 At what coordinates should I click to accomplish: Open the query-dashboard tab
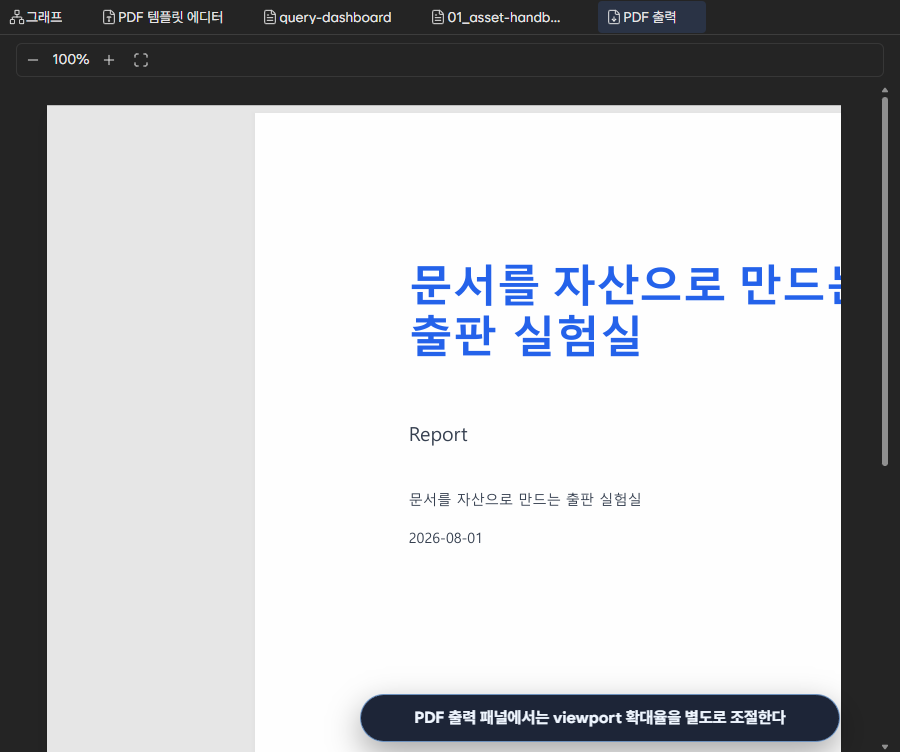pyautogui.click(x=327, y=17)
